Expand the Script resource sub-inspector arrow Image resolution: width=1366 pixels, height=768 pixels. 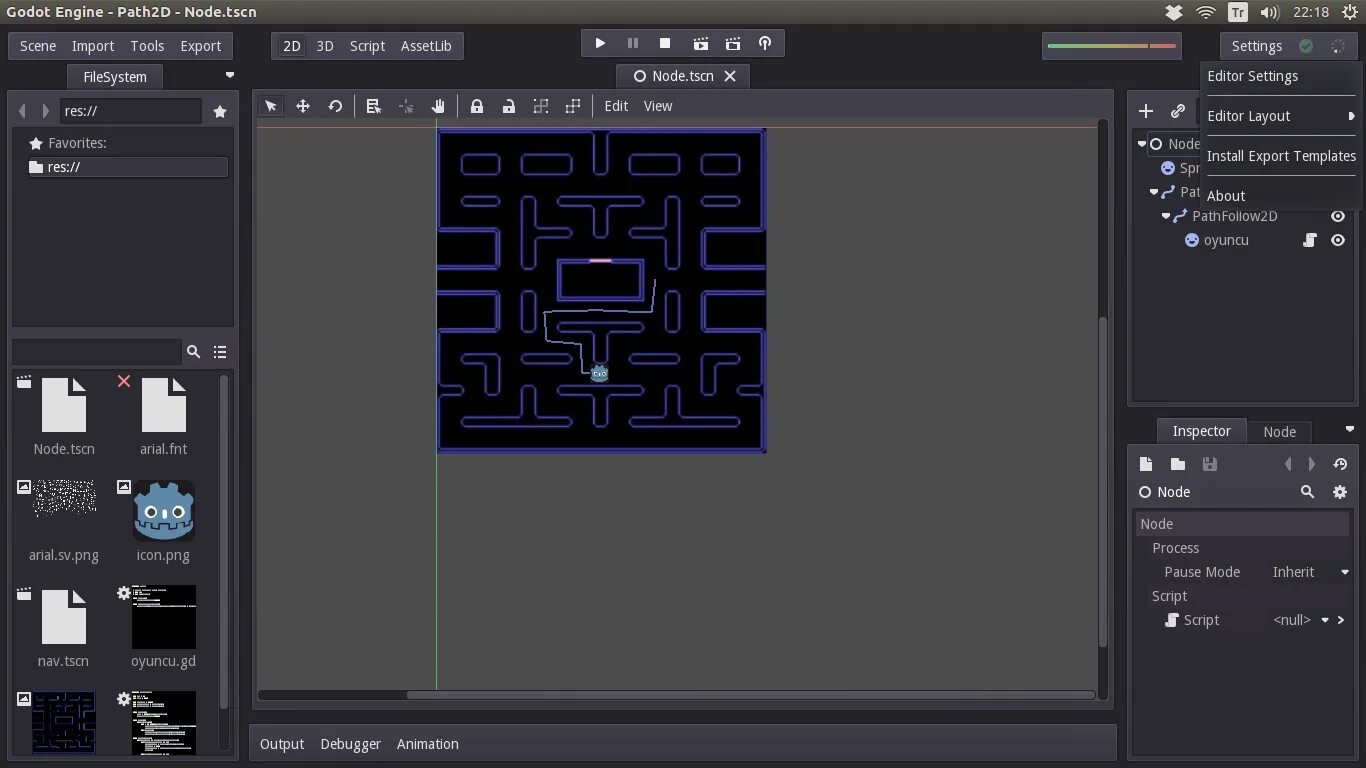[x=1341, y=620]
